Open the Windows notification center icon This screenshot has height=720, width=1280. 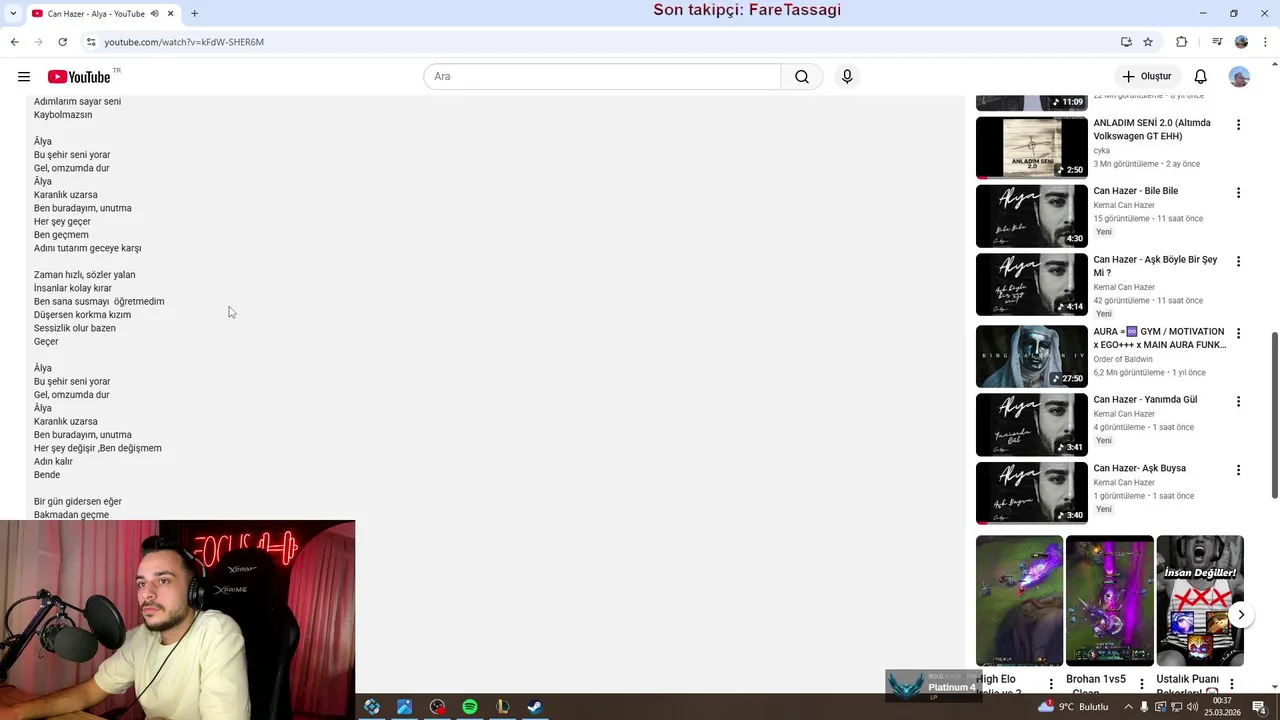pyautogui.click(x=1259, y=707)
